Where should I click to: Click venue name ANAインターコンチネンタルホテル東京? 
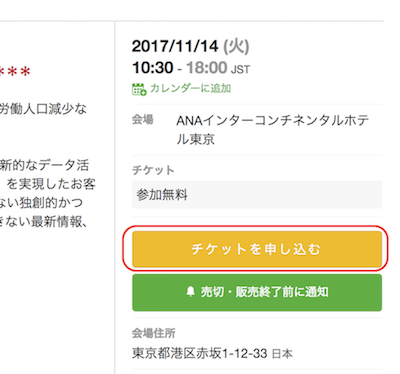(x=273, y=130)
